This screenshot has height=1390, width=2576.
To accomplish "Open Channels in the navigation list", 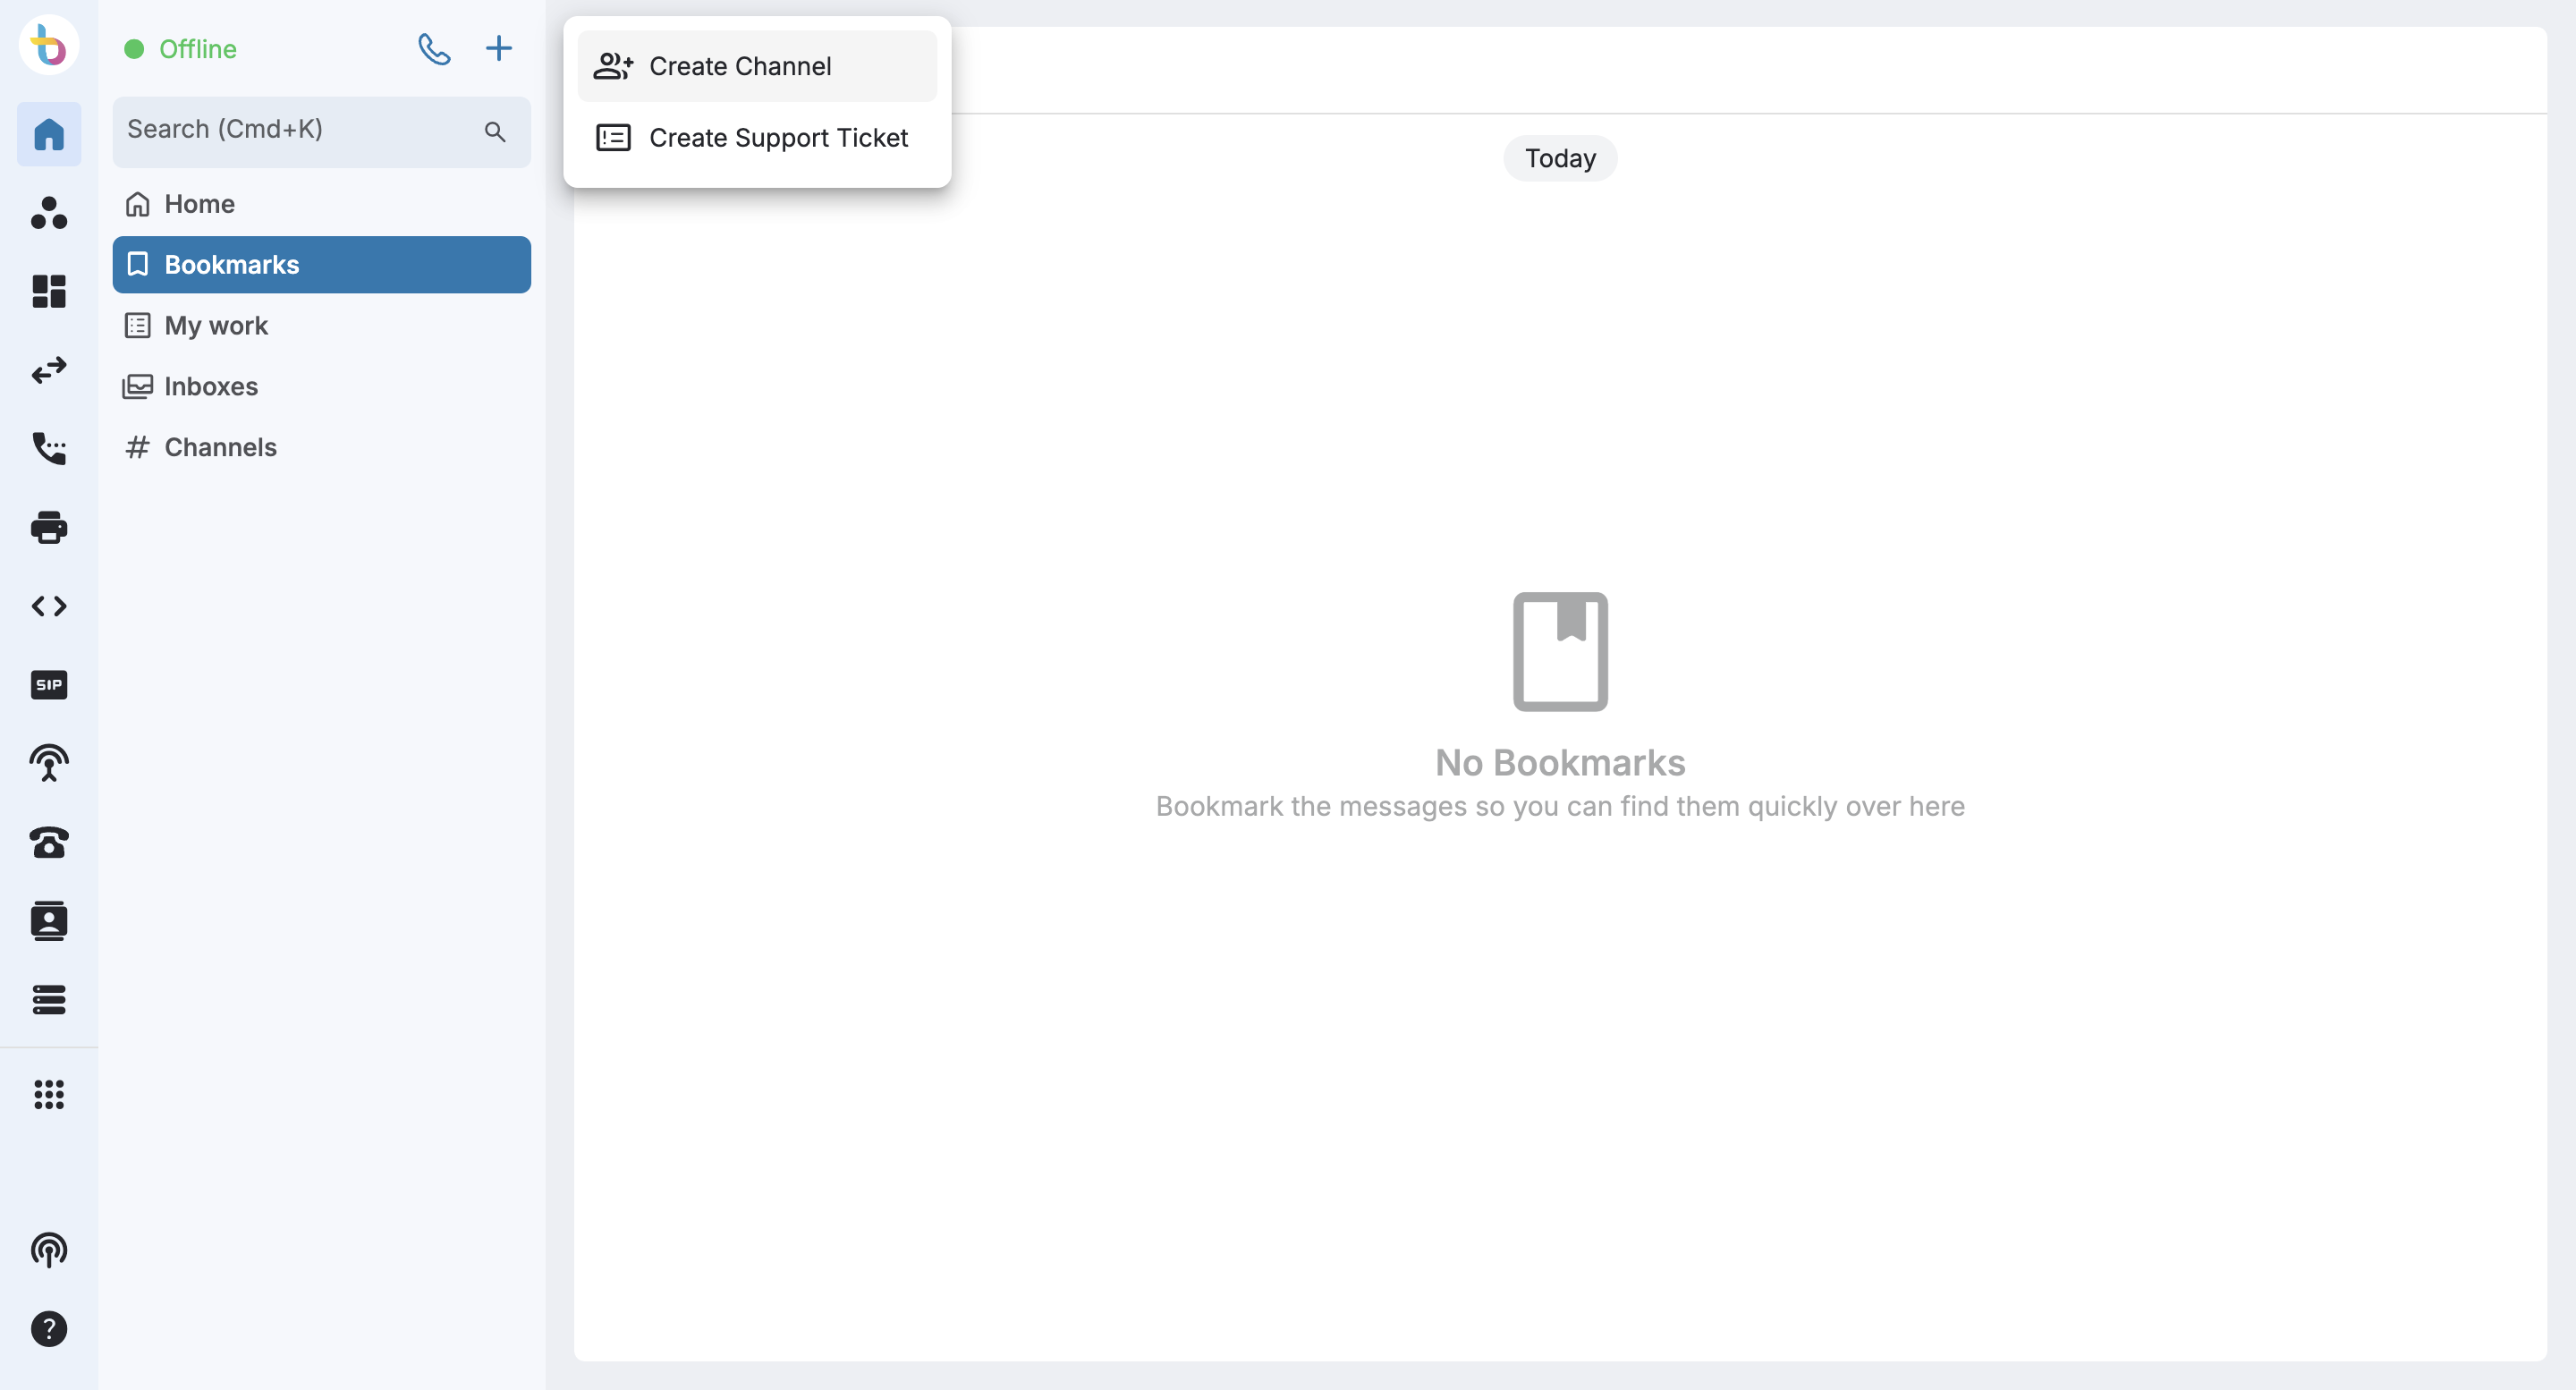I will (321, 447).
